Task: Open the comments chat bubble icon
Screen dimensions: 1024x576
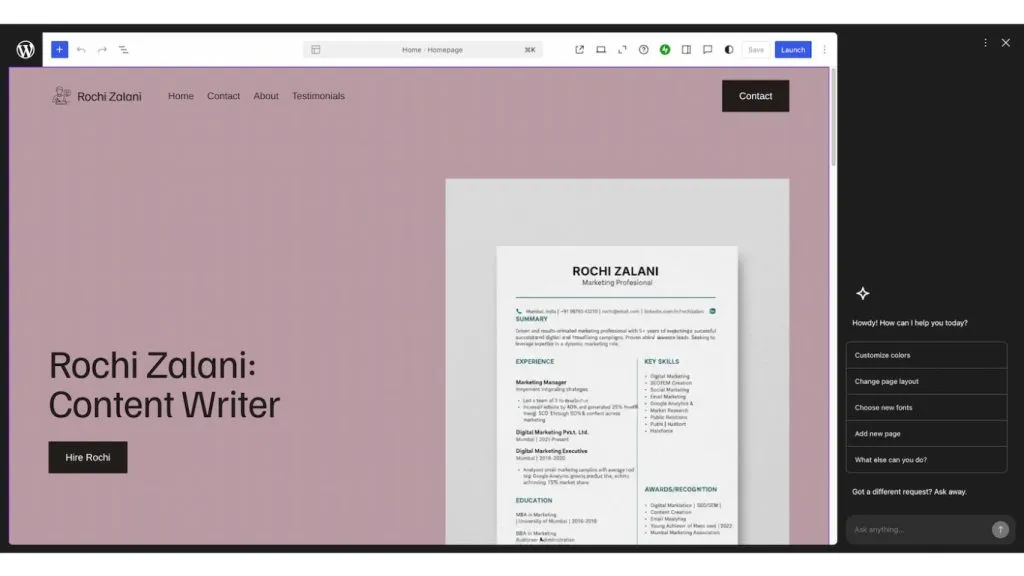Action: pos(707,50)
